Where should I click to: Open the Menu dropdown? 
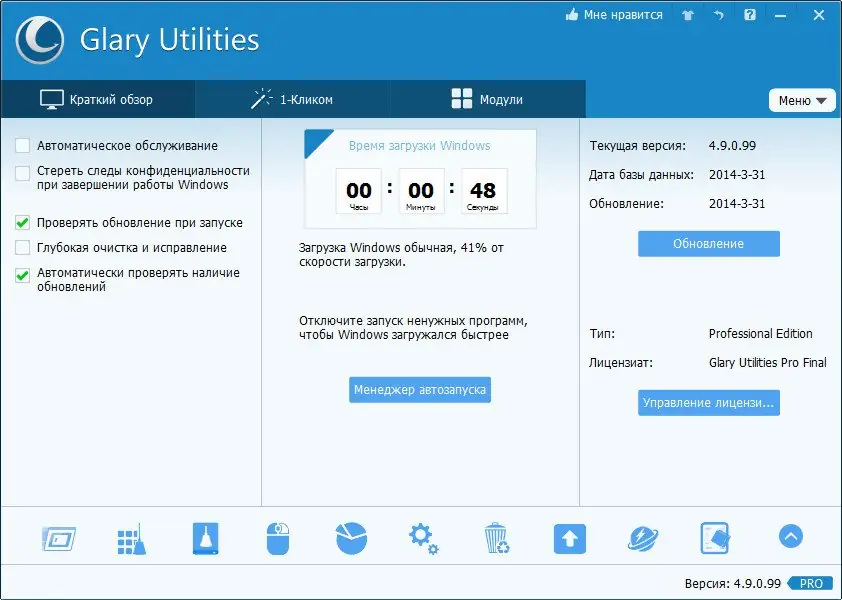tap(802, 100)
